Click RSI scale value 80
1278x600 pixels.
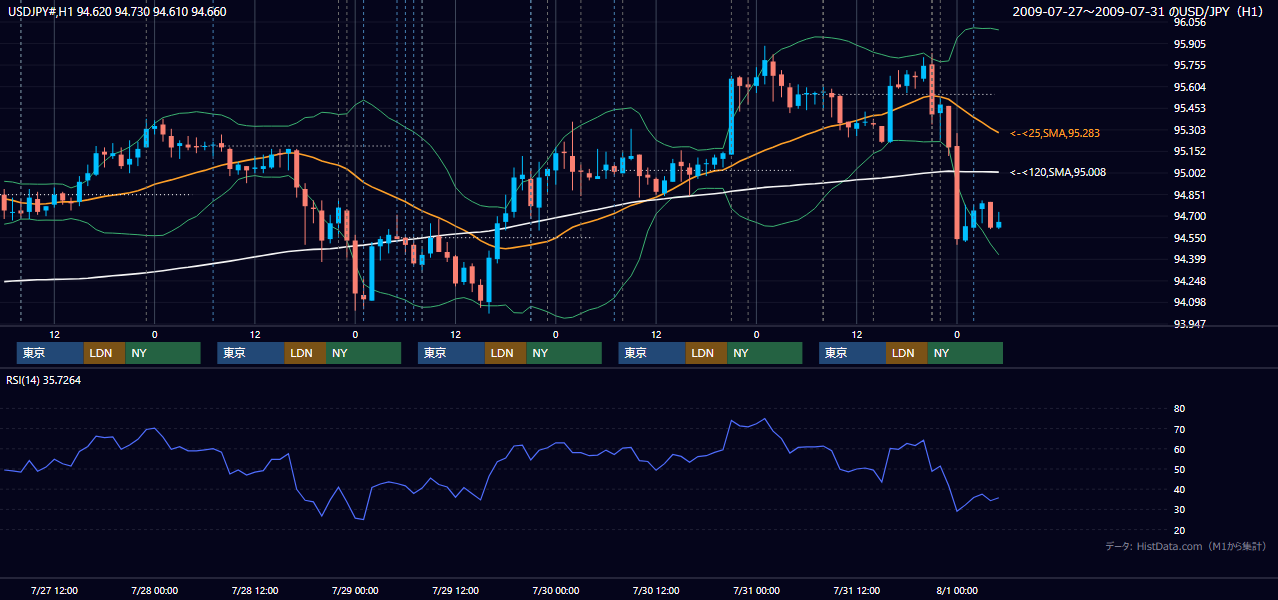tap(1180, 409)
